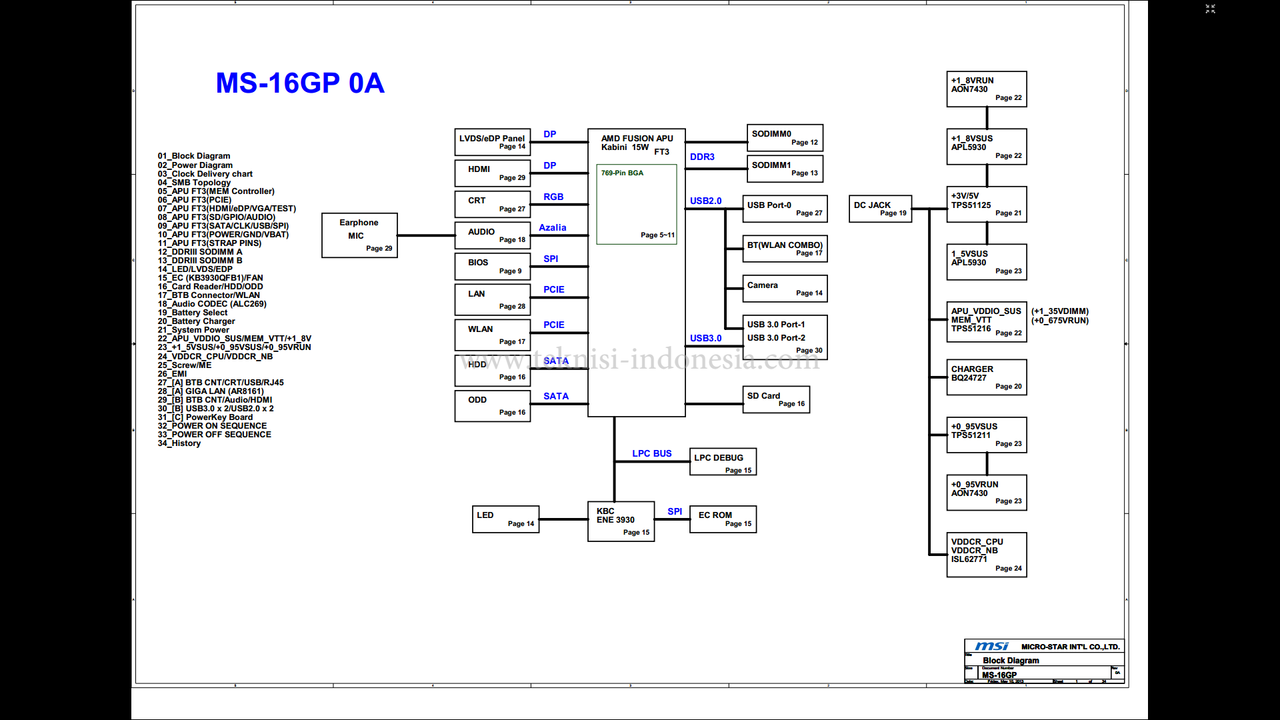Click the 'Earphone MIC' block
Image resolution: width=1280 pixels, height=720 pixels.
(x=360, y=235)
